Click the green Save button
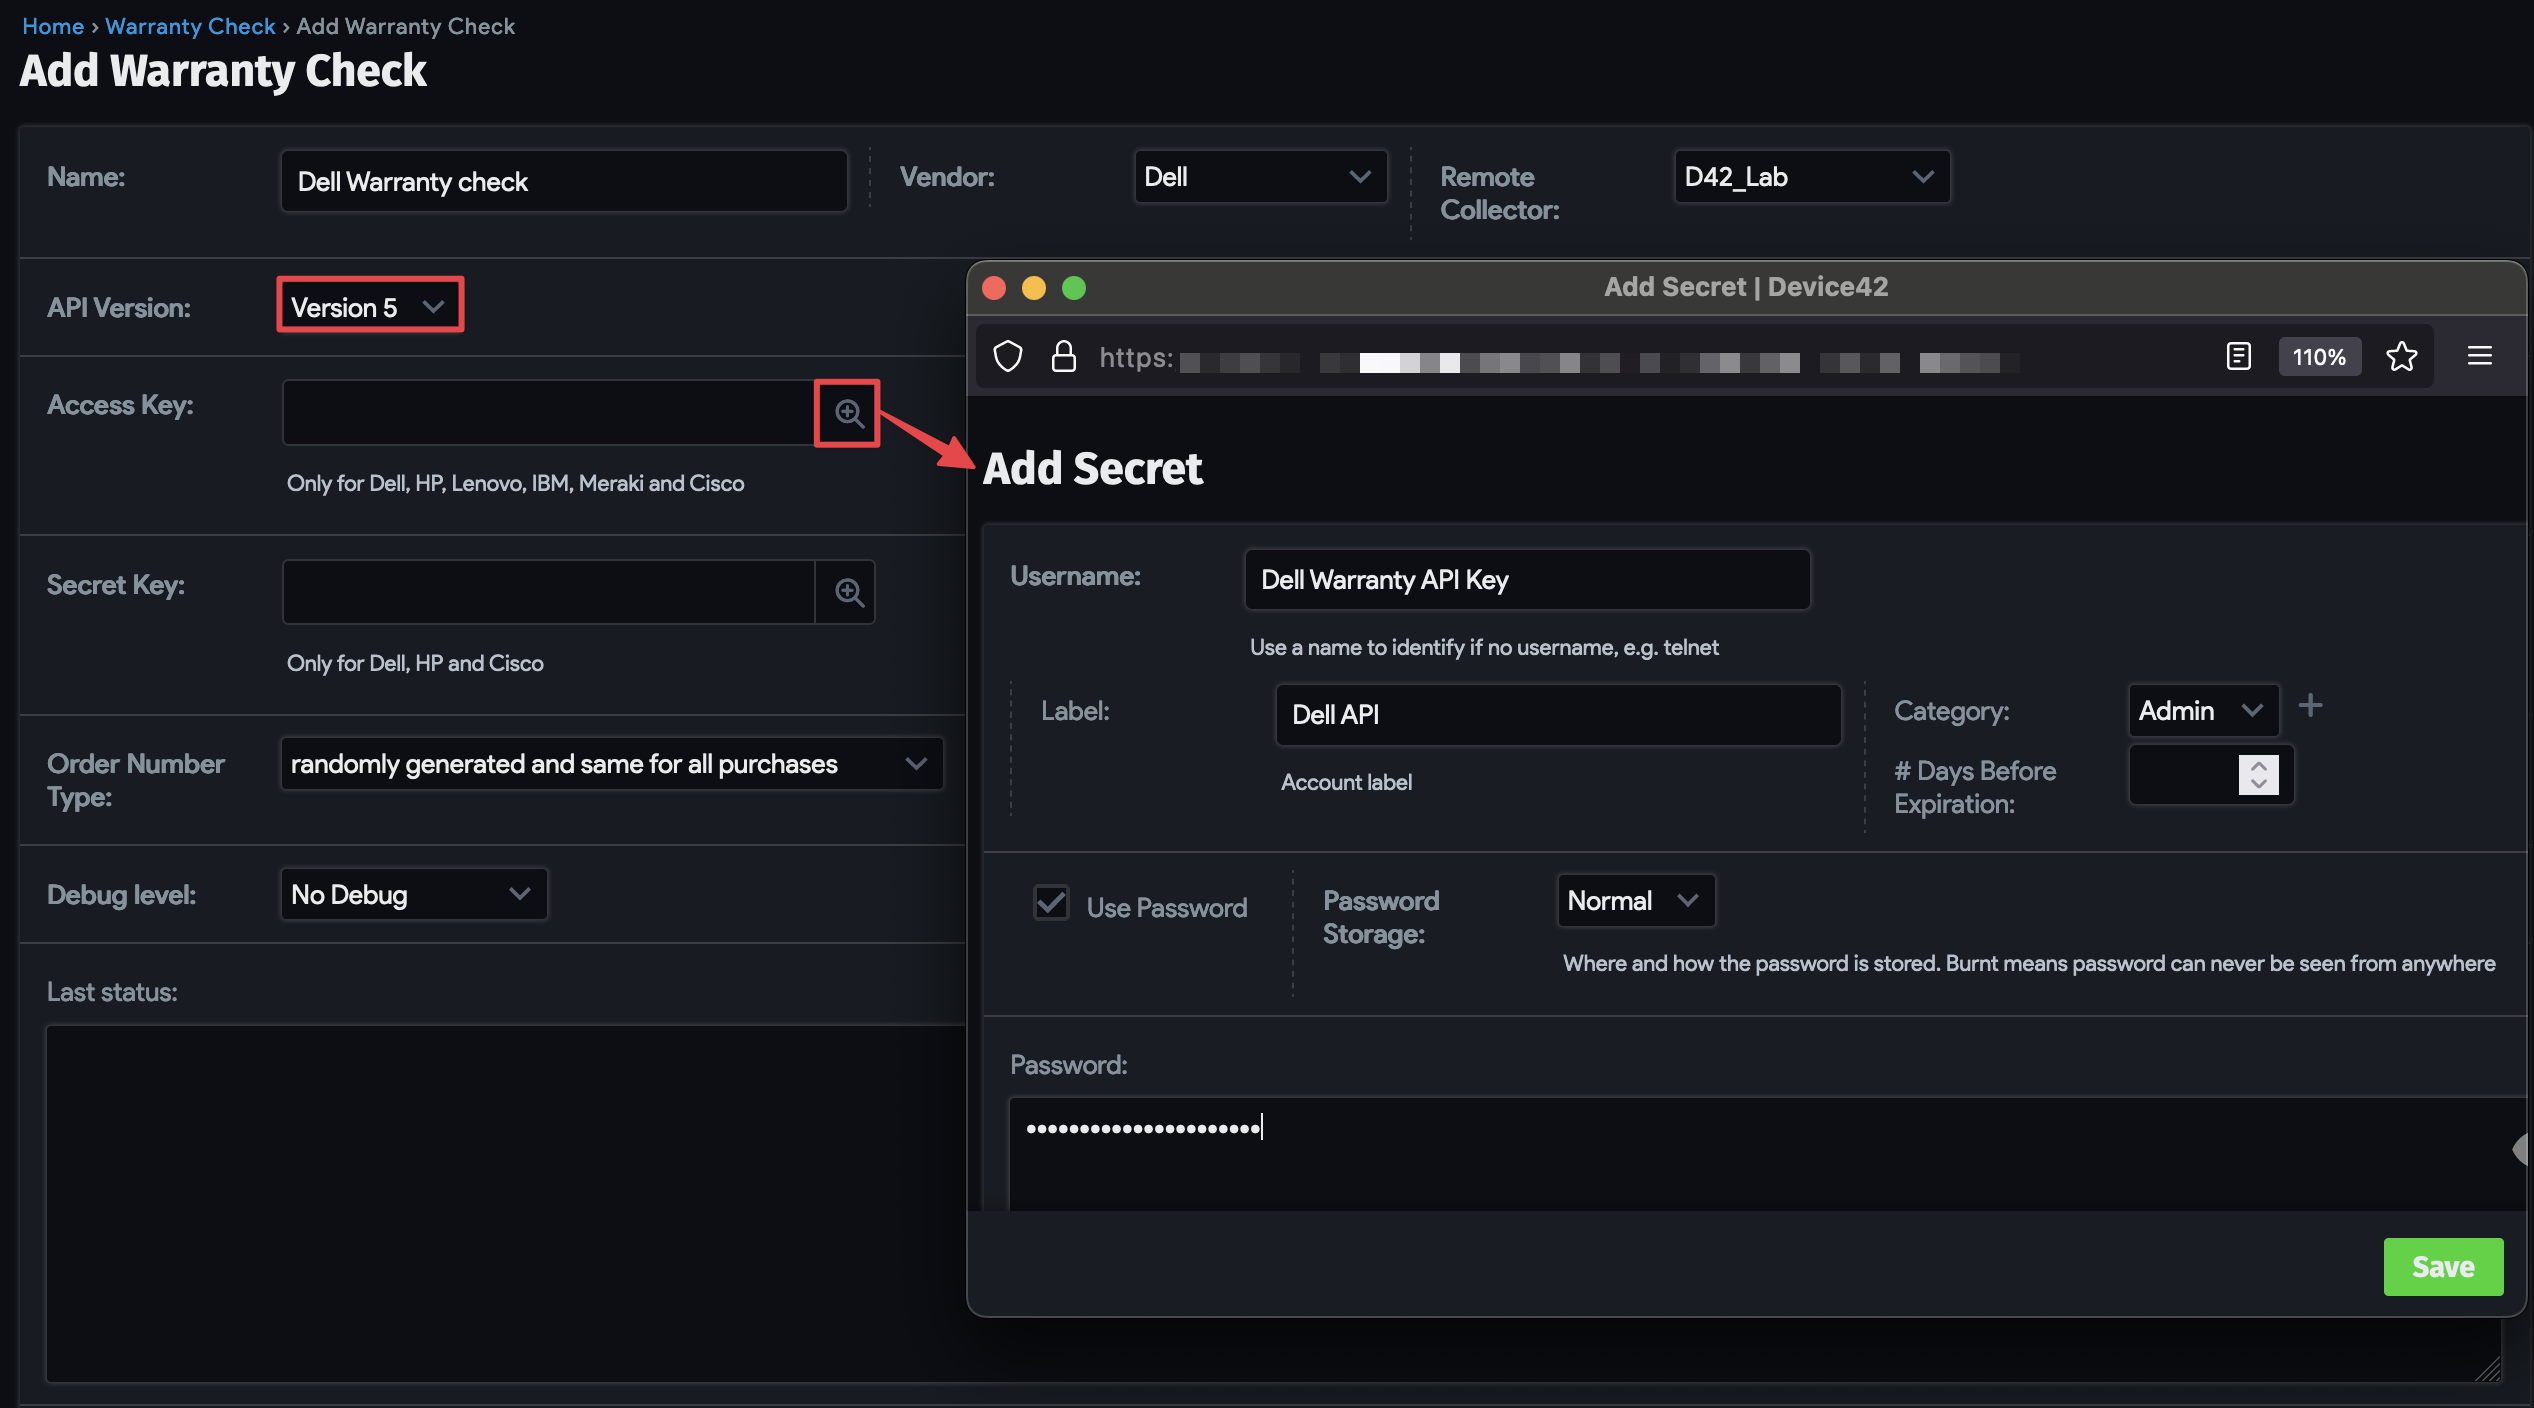Viewport: 2534px width, 1408px height. coord(2442,1267)
